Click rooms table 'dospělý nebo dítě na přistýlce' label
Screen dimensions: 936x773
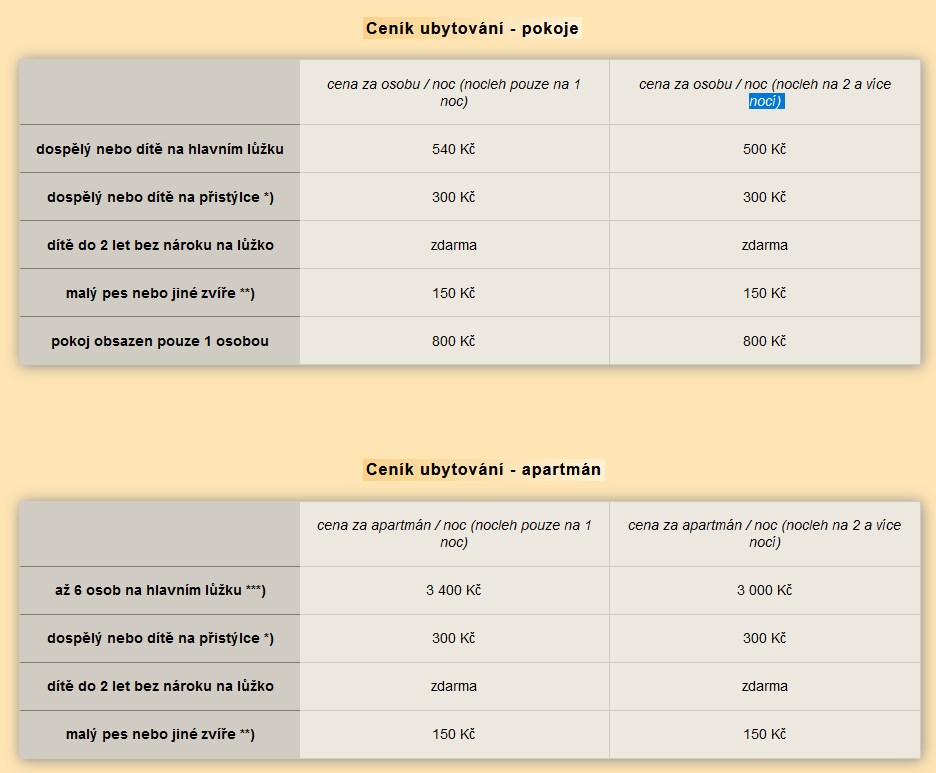[160, 197]
